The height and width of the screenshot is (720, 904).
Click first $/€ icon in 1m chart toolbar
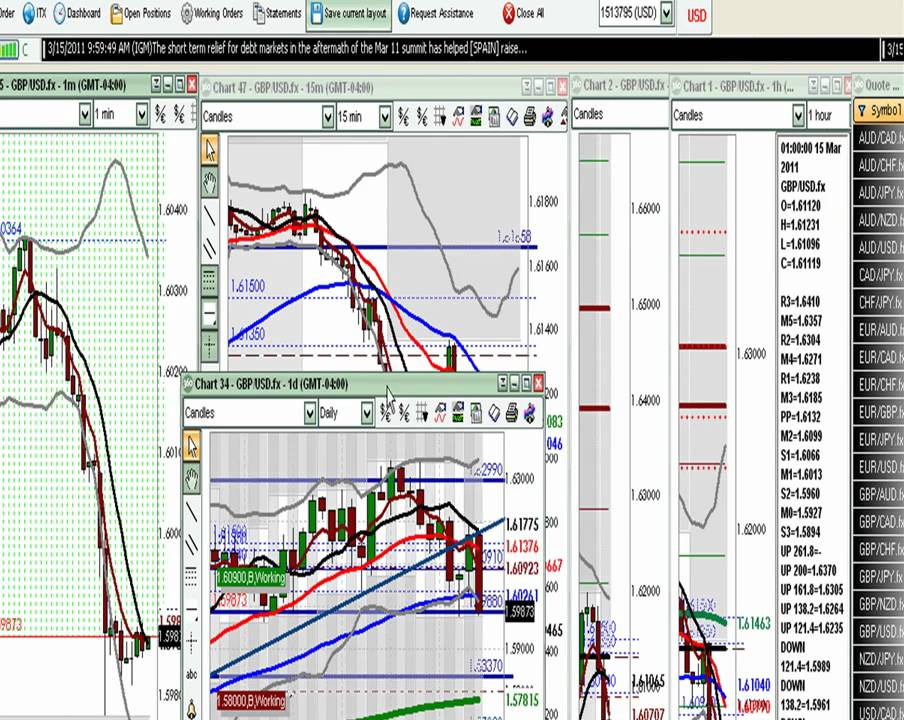coord(161,115)
